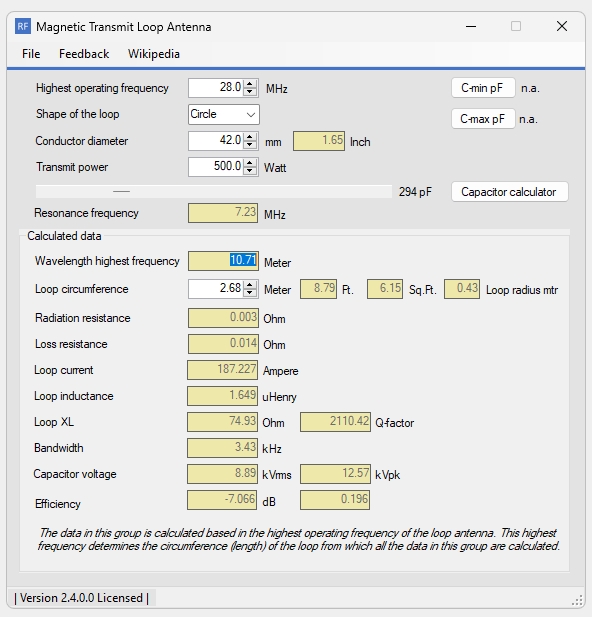Viewport: 592px width, 617px height.
Task: Click the efficiency ratio value 0.196
Action: (335, 500)
